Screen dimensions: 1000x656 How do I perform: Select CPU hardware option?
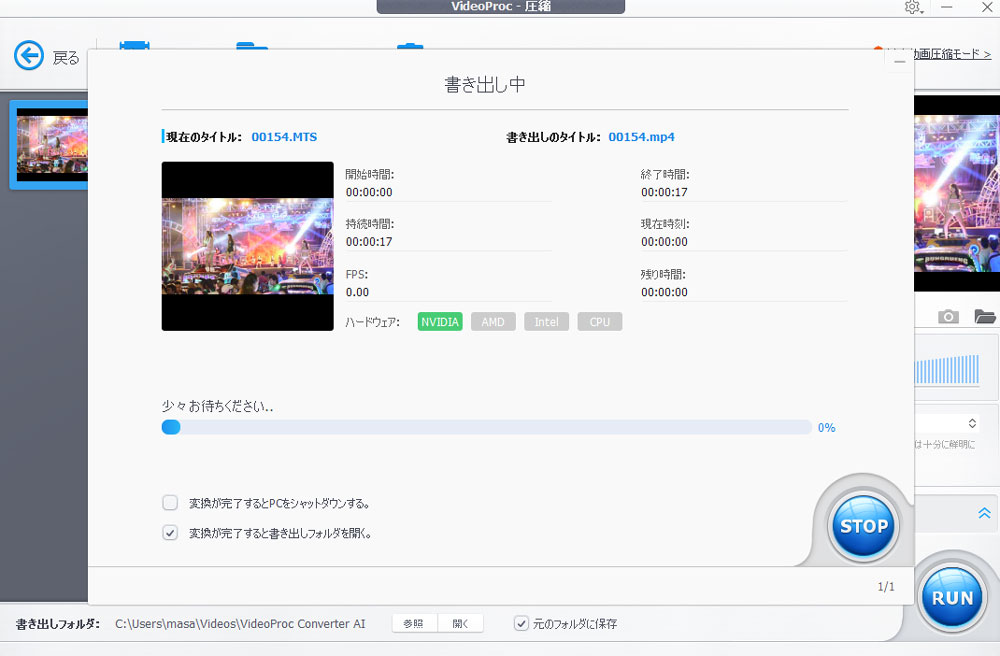(x=599, y=322)
